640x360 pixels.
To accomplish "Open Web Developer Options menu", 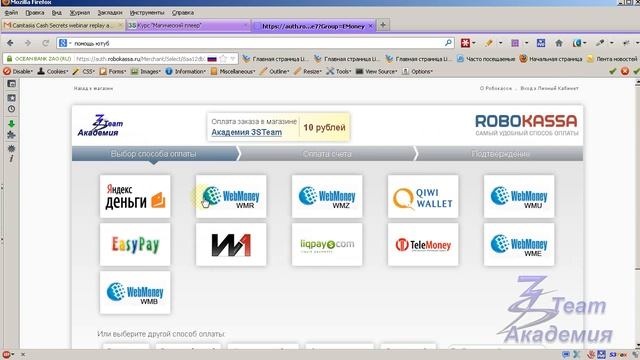I will [x=418, y=71].
